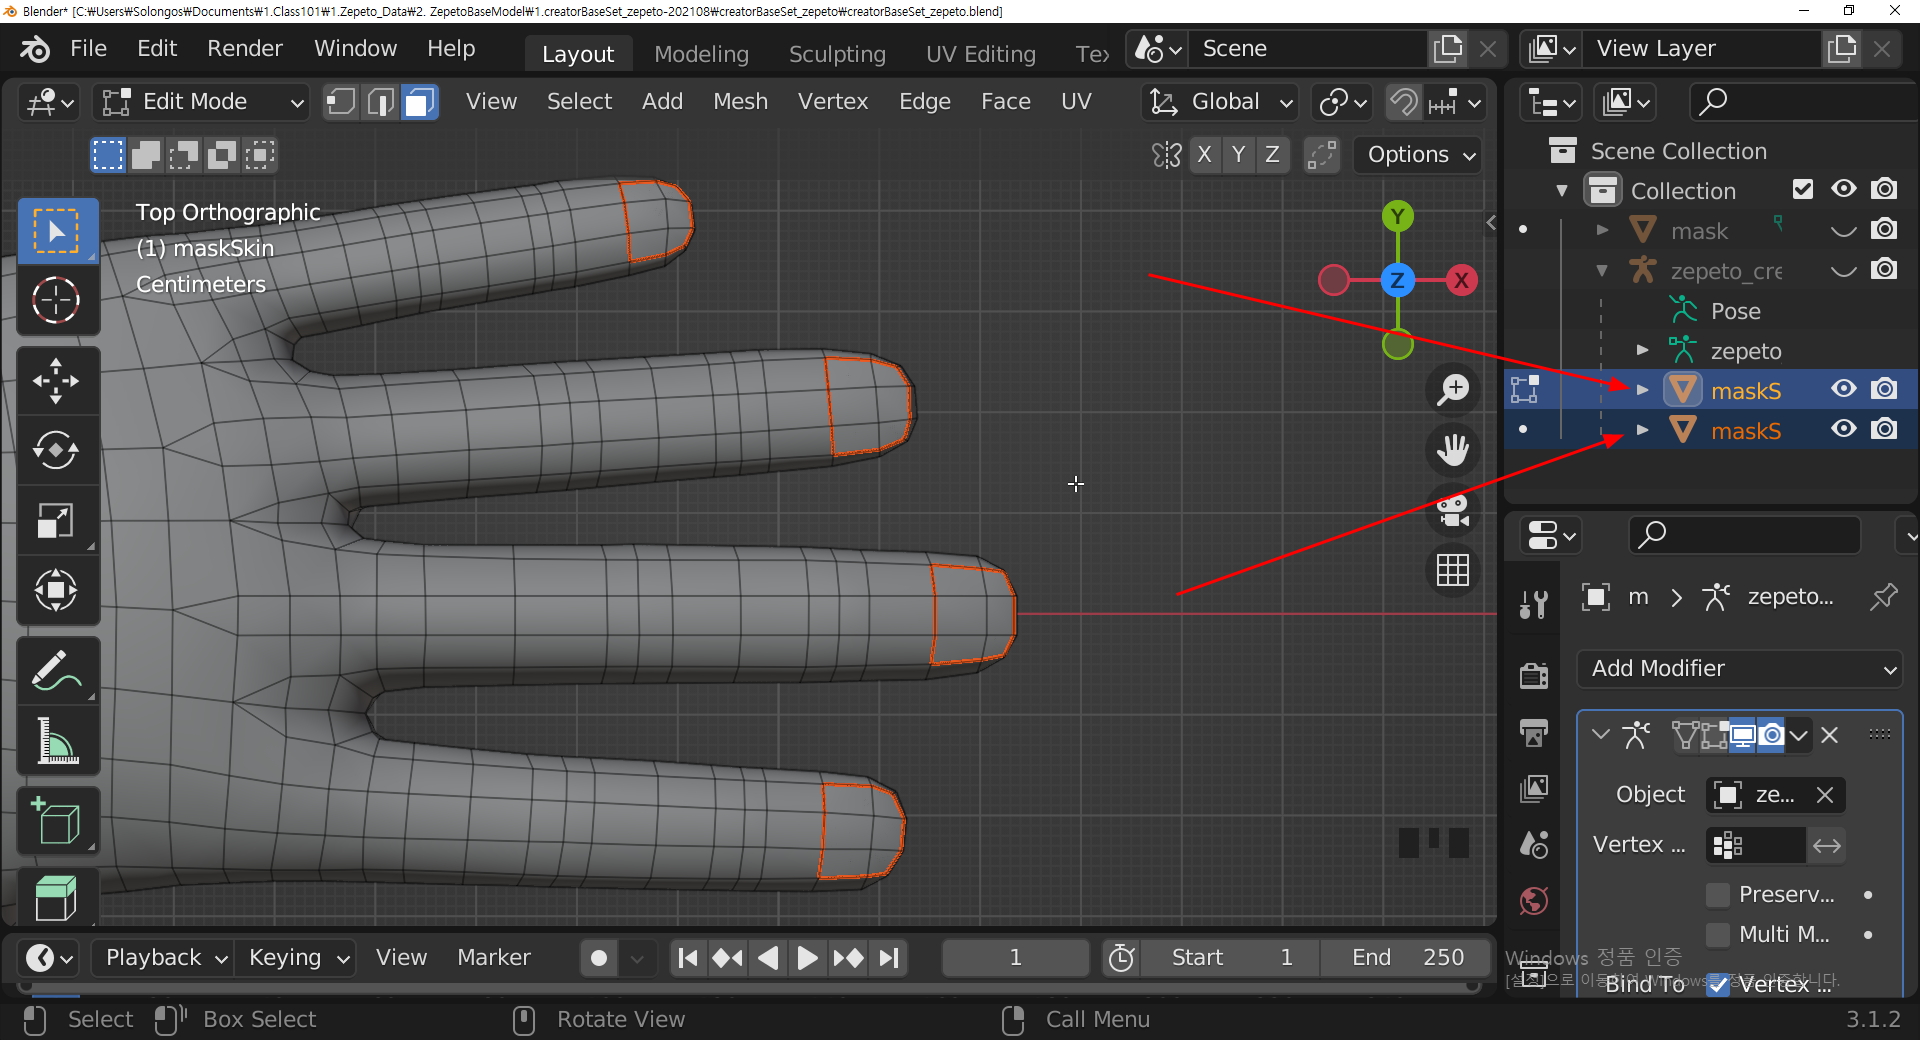Expand the zepeto tree item
The height and width of the screenshot is (1040, 1920).
point(1642,350)
